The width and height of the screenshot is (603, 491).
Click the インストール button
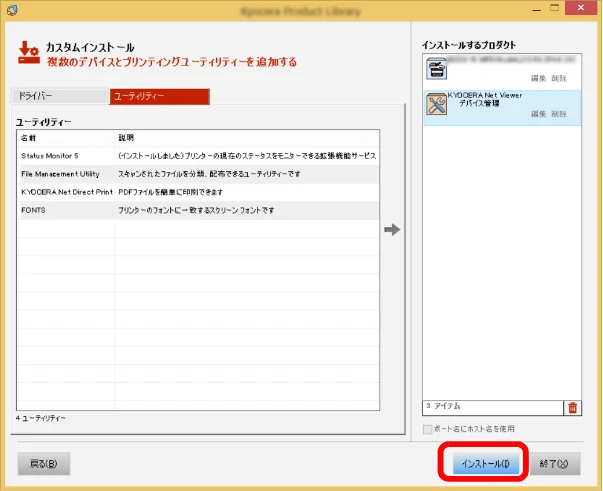(x=485, y=463)
